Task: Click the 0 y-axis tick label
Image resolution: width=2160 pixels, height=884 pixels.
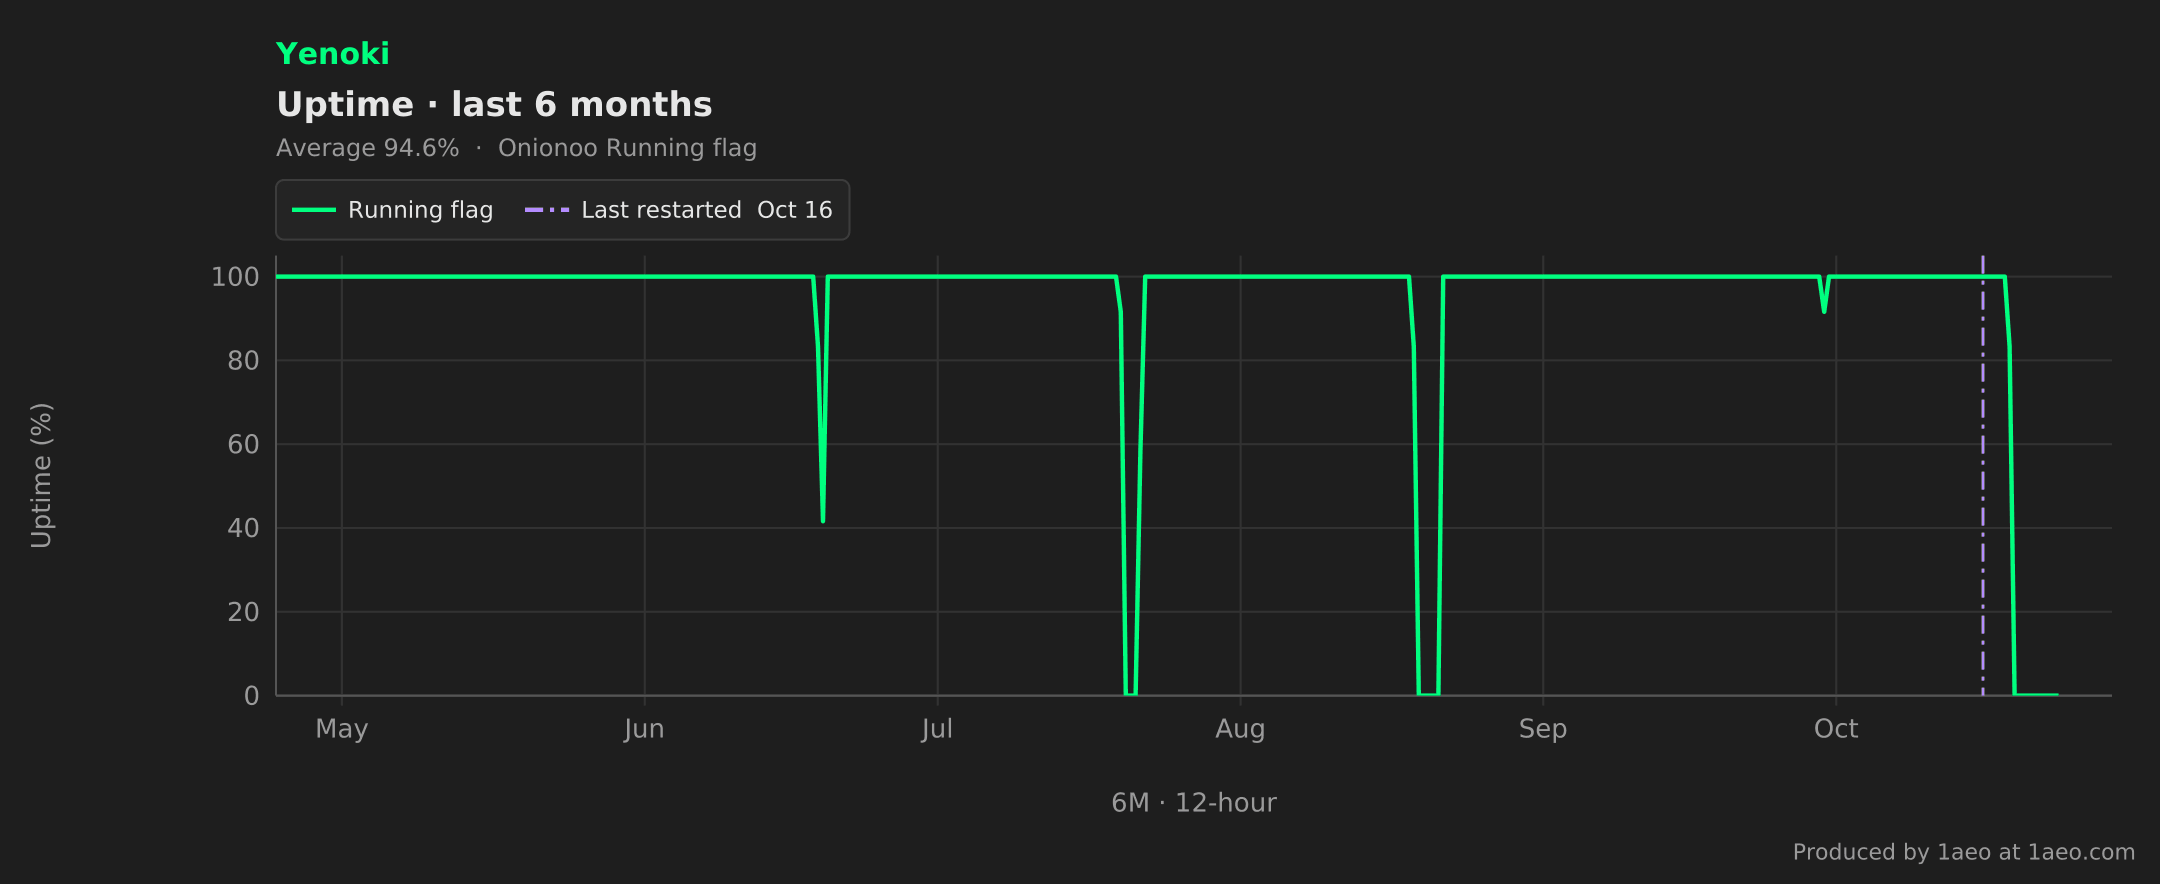Action: click(x=252, y=696)
